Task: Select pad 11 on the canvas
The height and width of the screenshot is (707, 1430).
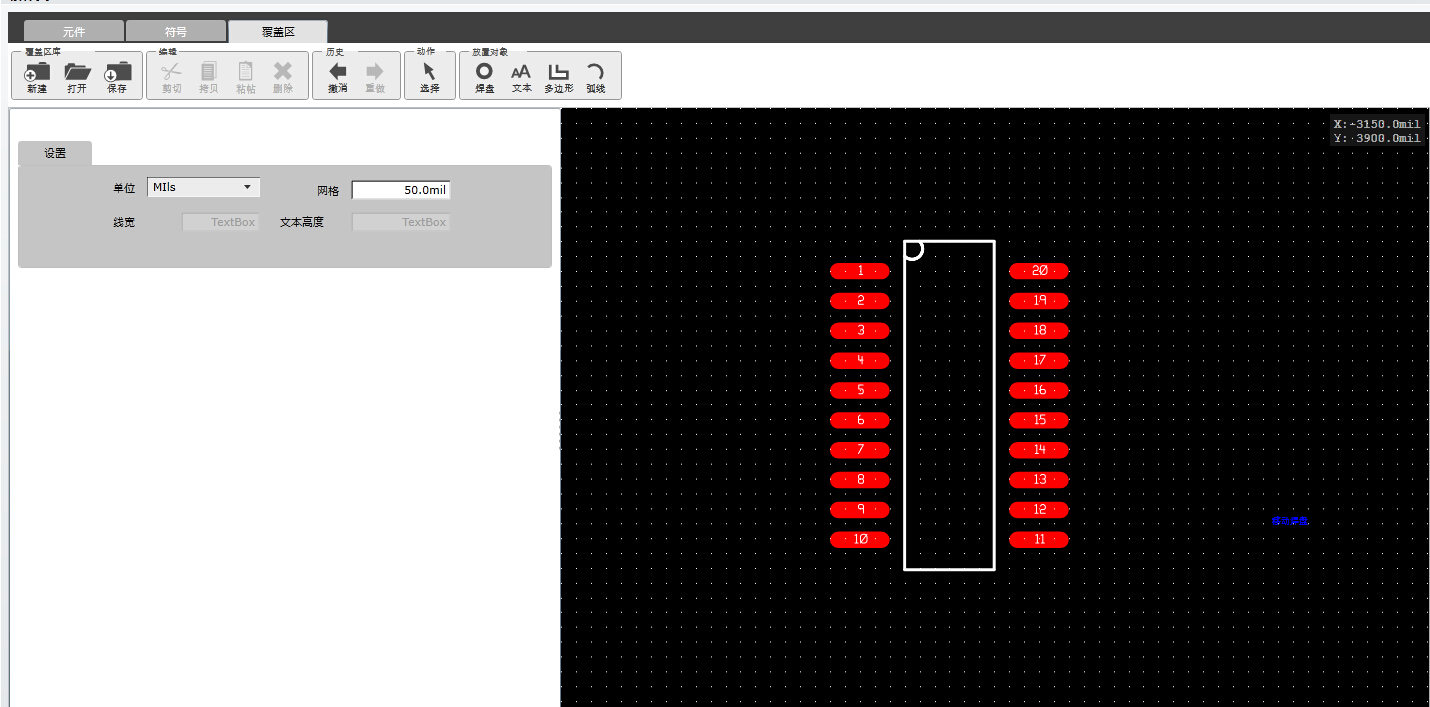Action: [1039, 540]
